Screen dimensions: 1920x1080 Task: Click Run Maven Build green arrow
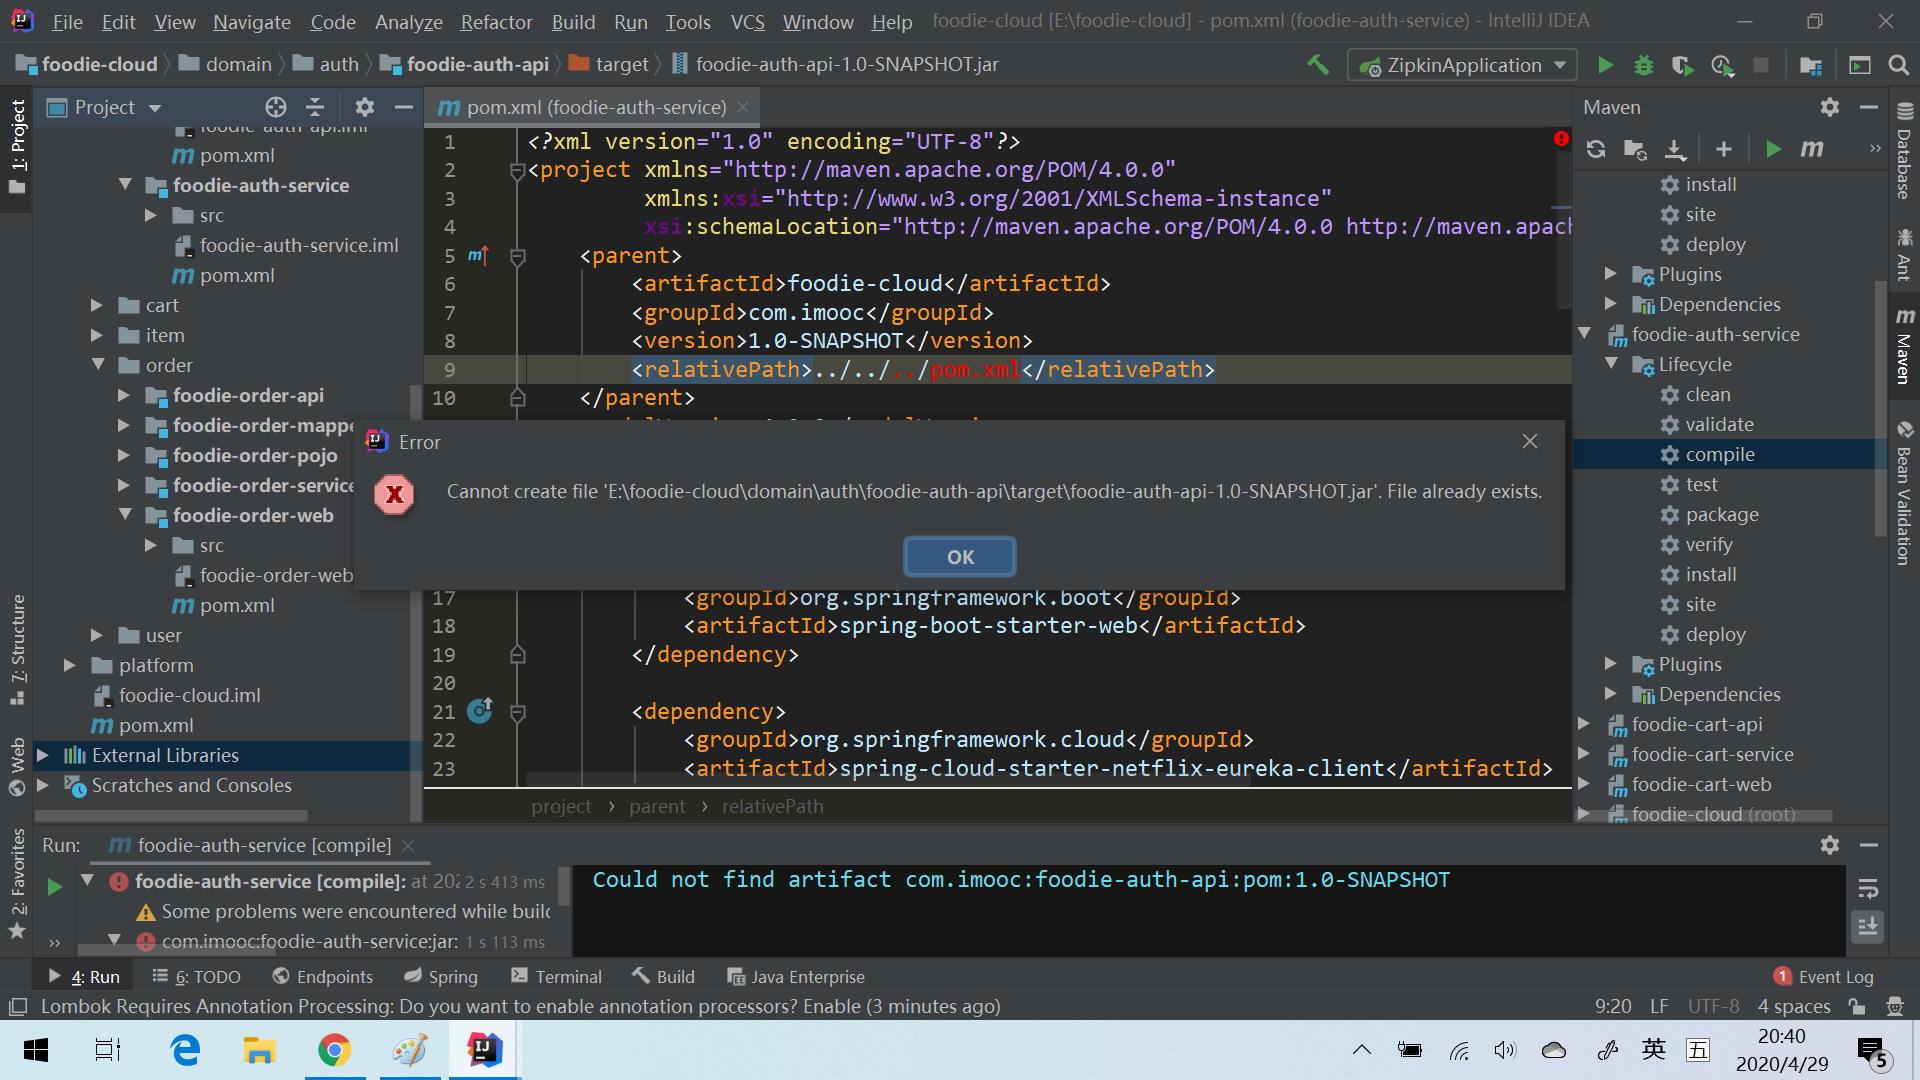tap(1773, 149)
